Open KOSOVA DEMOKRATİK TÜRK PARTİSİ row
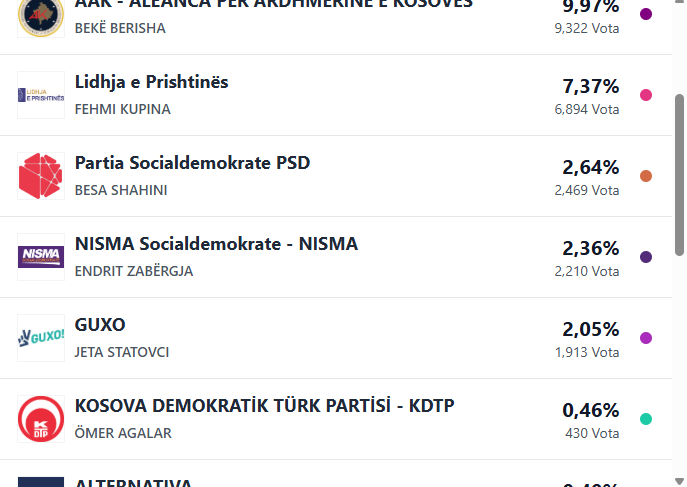Screen dimensions: 687x487 pos(336,419)
